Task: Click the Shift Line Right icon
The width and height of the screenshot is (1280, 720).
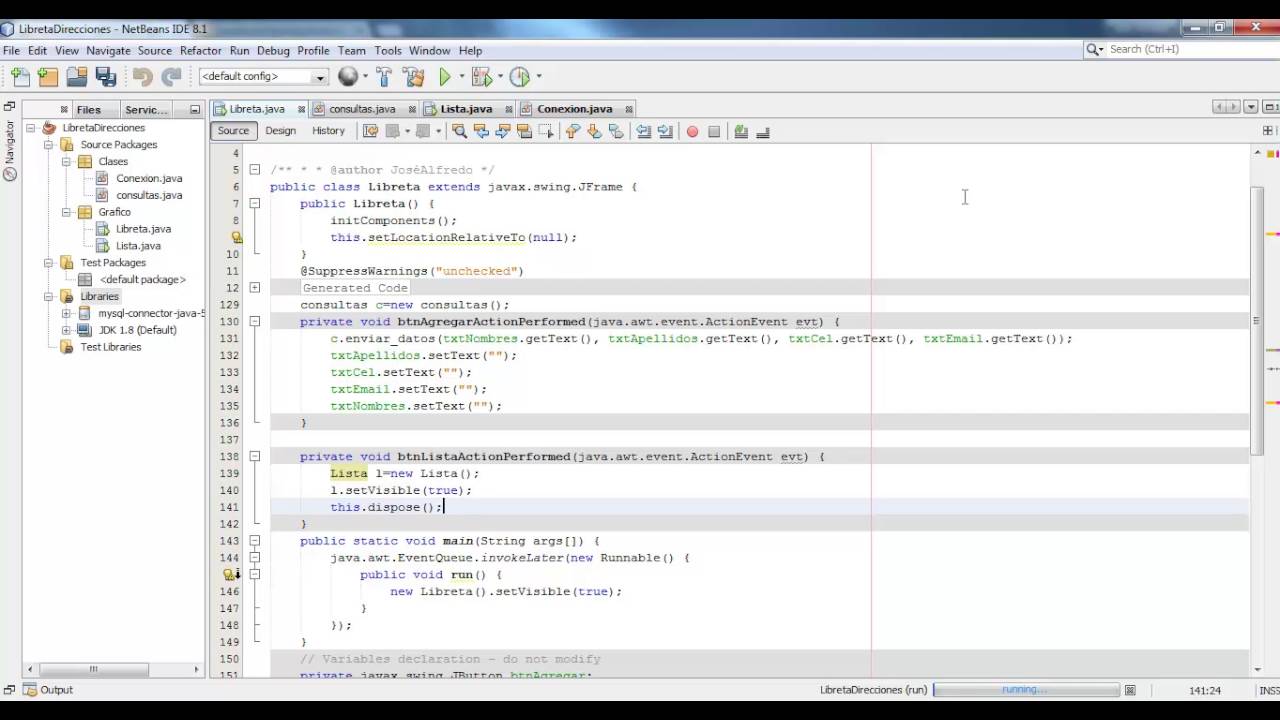Action: 665,131
